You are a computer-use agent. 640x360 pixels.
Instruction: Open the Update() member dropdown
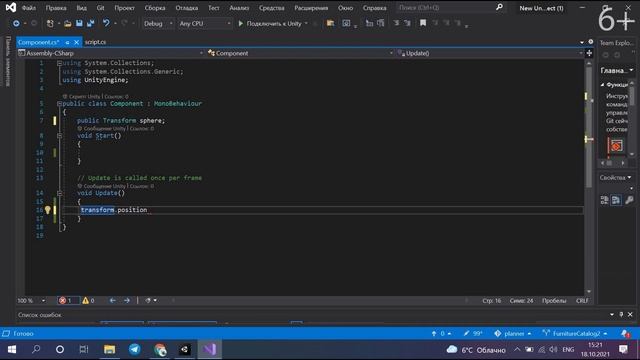click(490, 53)
